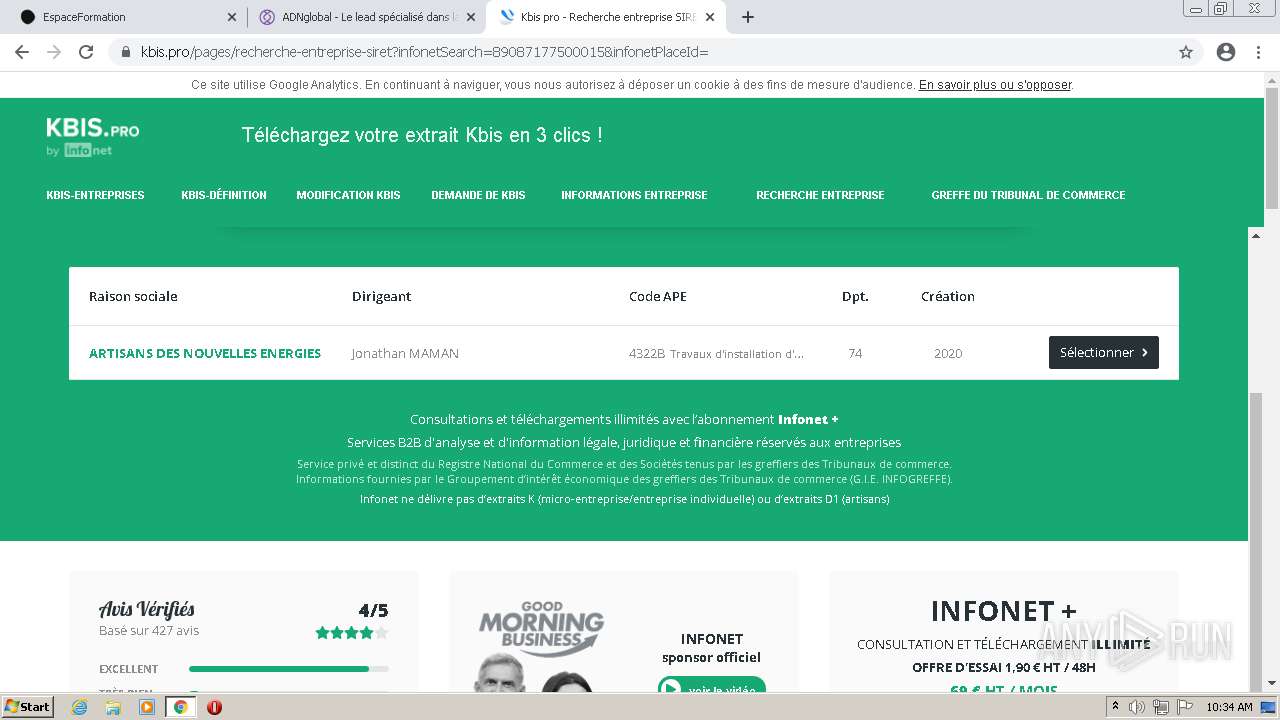Open the Chrome profile avatar icon
The image size is (1280, 720).
coord(1226,52)
